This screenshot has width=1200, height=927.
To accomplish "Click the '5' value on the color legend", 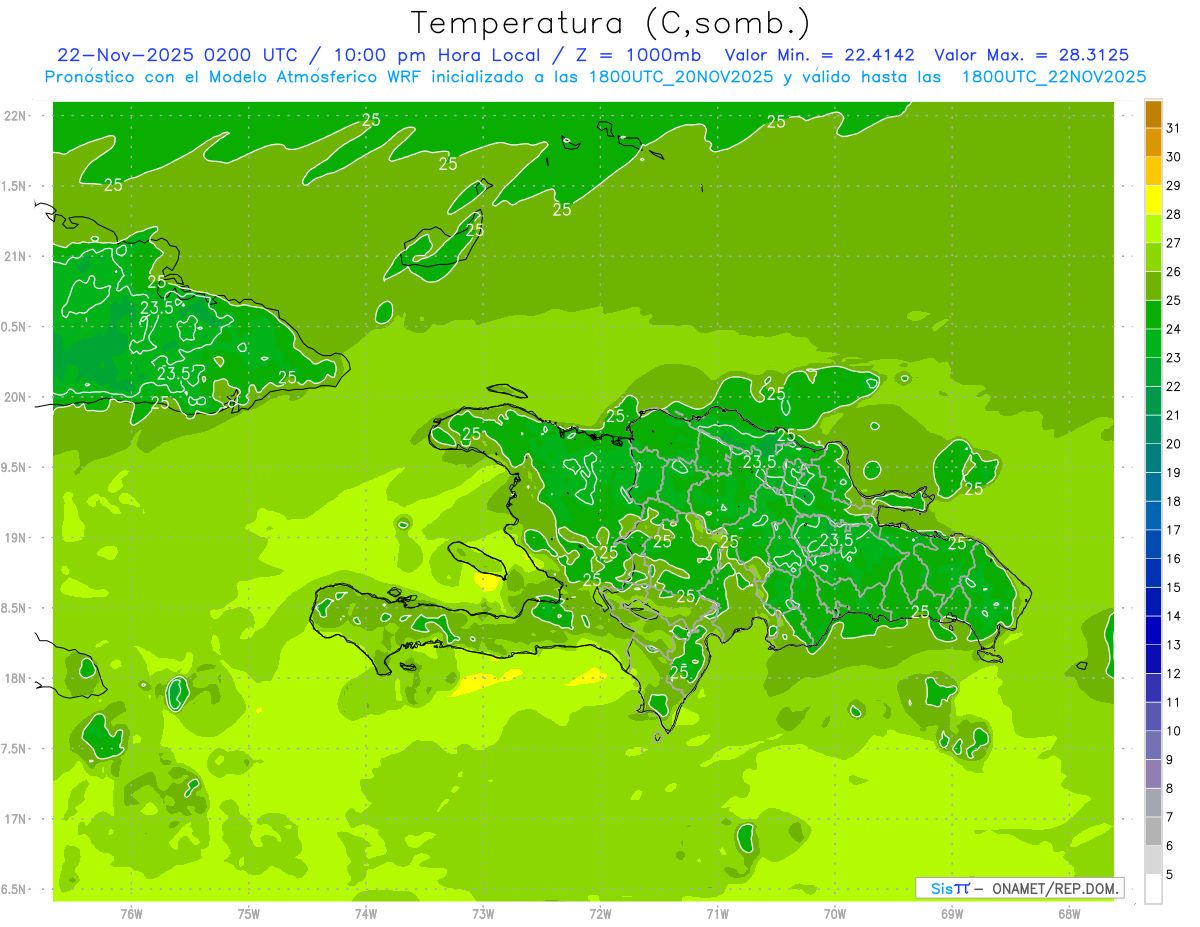I will [1170, 874].
